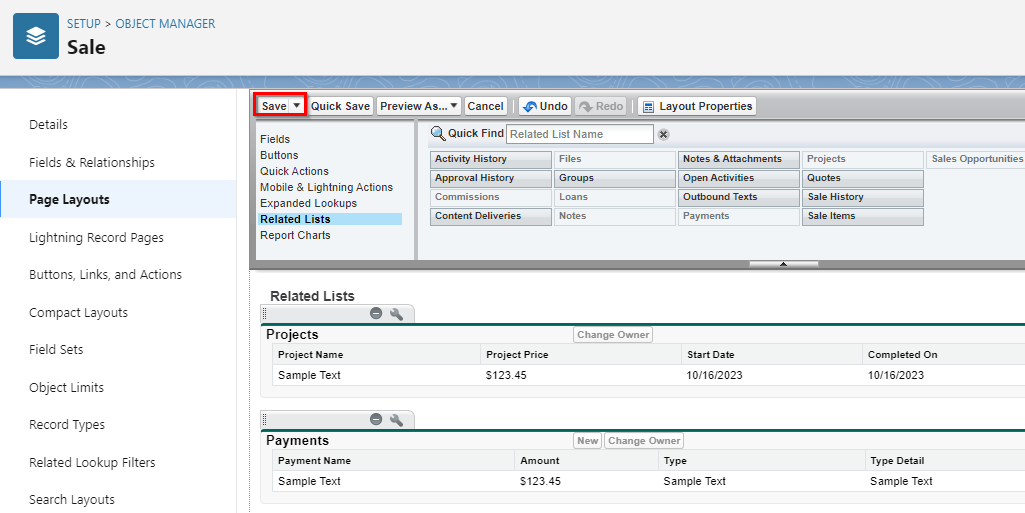This screenshot has width=1025, height=513.
Task: Collapse the palette with the up arrow
Action: tap(783, 264)
